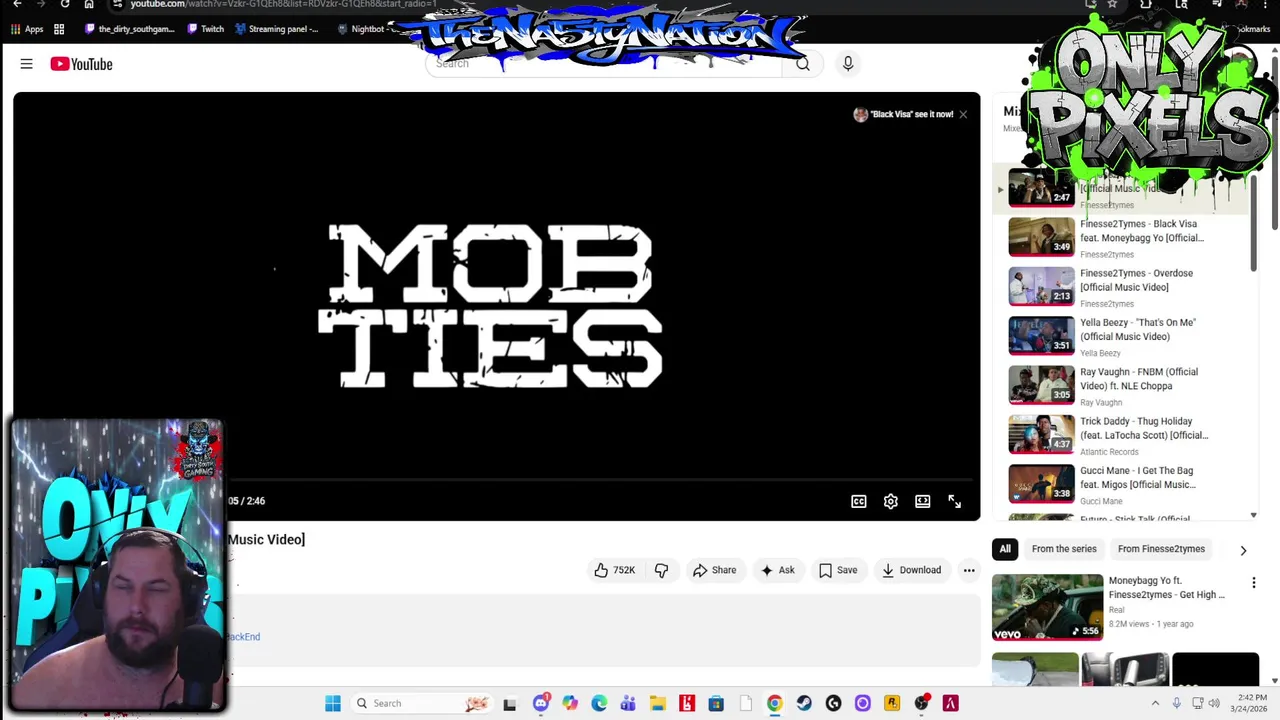The width and height of the screenshot is (1280, 720).
Task: Enter full screen on the video player
Action: point(954,501)
